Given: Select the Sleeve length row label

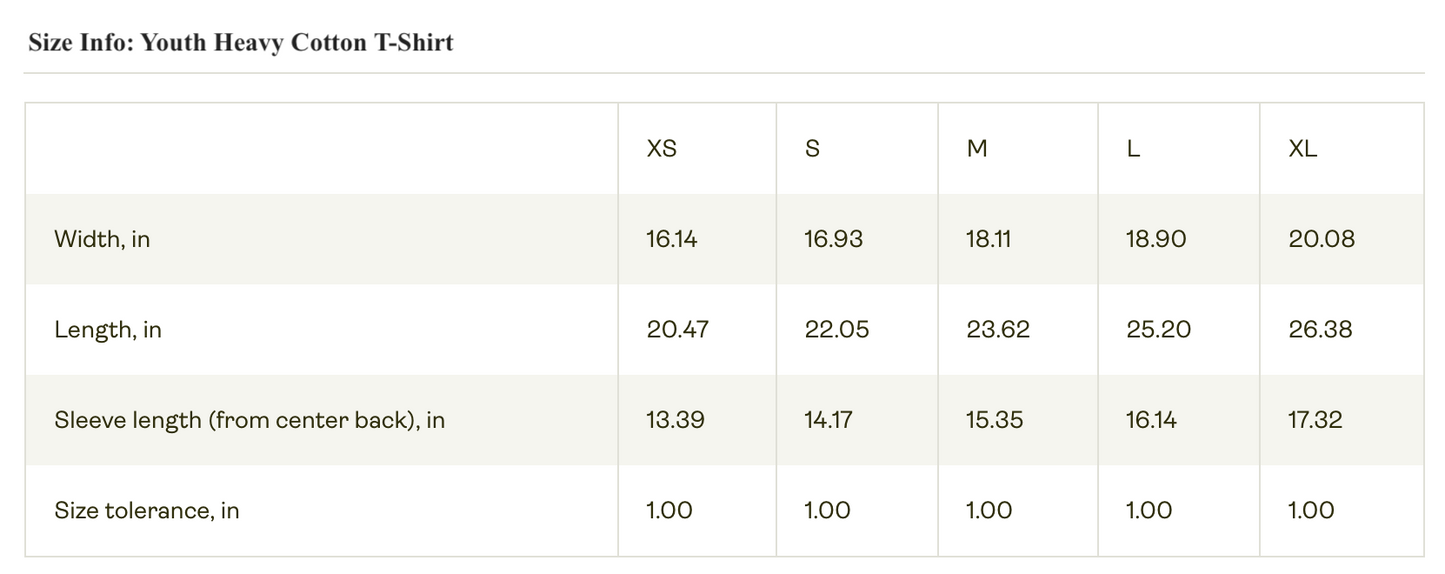Looking at the screenshot, I should coord(249,420).
